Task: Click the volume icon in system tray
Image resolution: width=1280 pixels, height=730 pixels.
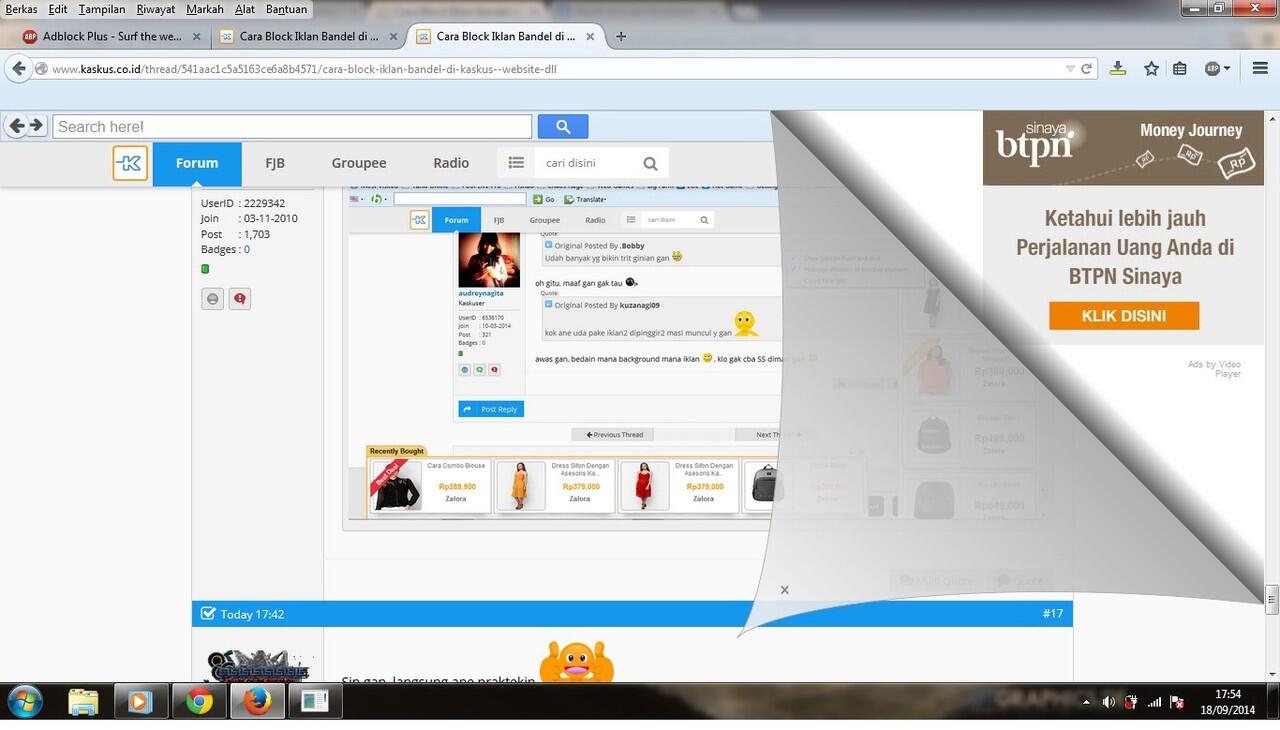Action: (1108, 702)
